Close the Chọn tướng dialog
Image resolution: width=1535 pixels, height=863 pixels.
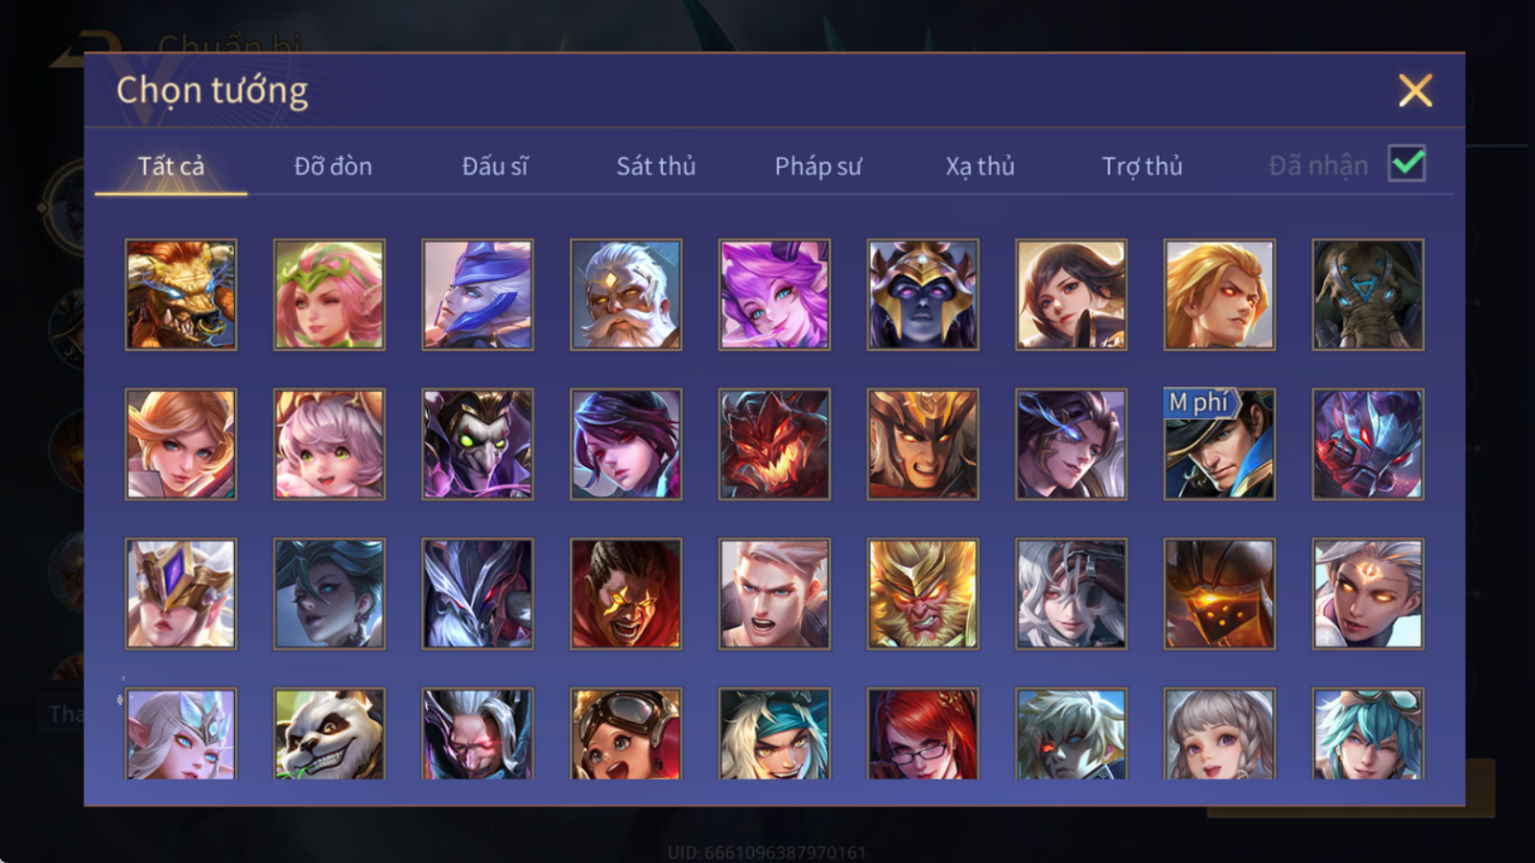click(x=1415, y=91)
